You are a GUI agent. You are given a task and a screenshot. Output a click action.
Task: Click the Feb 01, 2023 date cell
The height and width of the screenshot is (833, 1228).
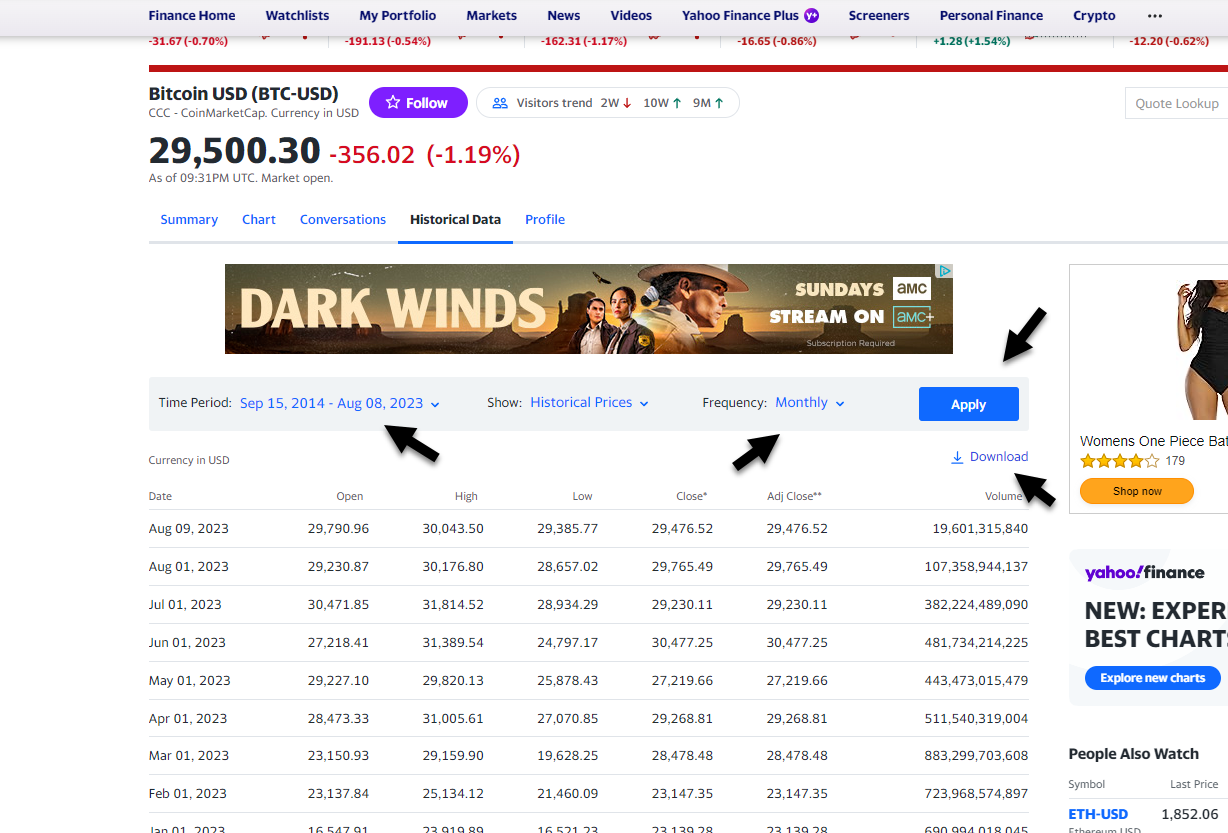click(x=188, y=794)
